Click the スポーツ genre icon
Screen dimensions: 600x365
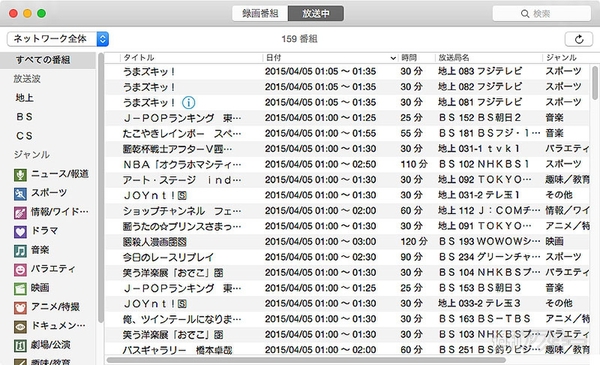(x=20, y=194)
